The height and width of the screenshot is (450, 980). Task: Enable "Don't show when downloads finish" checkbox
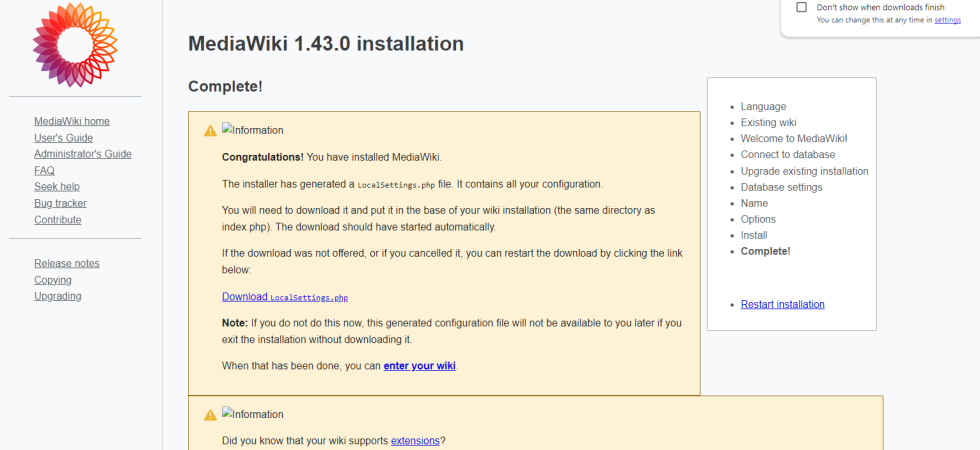point(801,7)
